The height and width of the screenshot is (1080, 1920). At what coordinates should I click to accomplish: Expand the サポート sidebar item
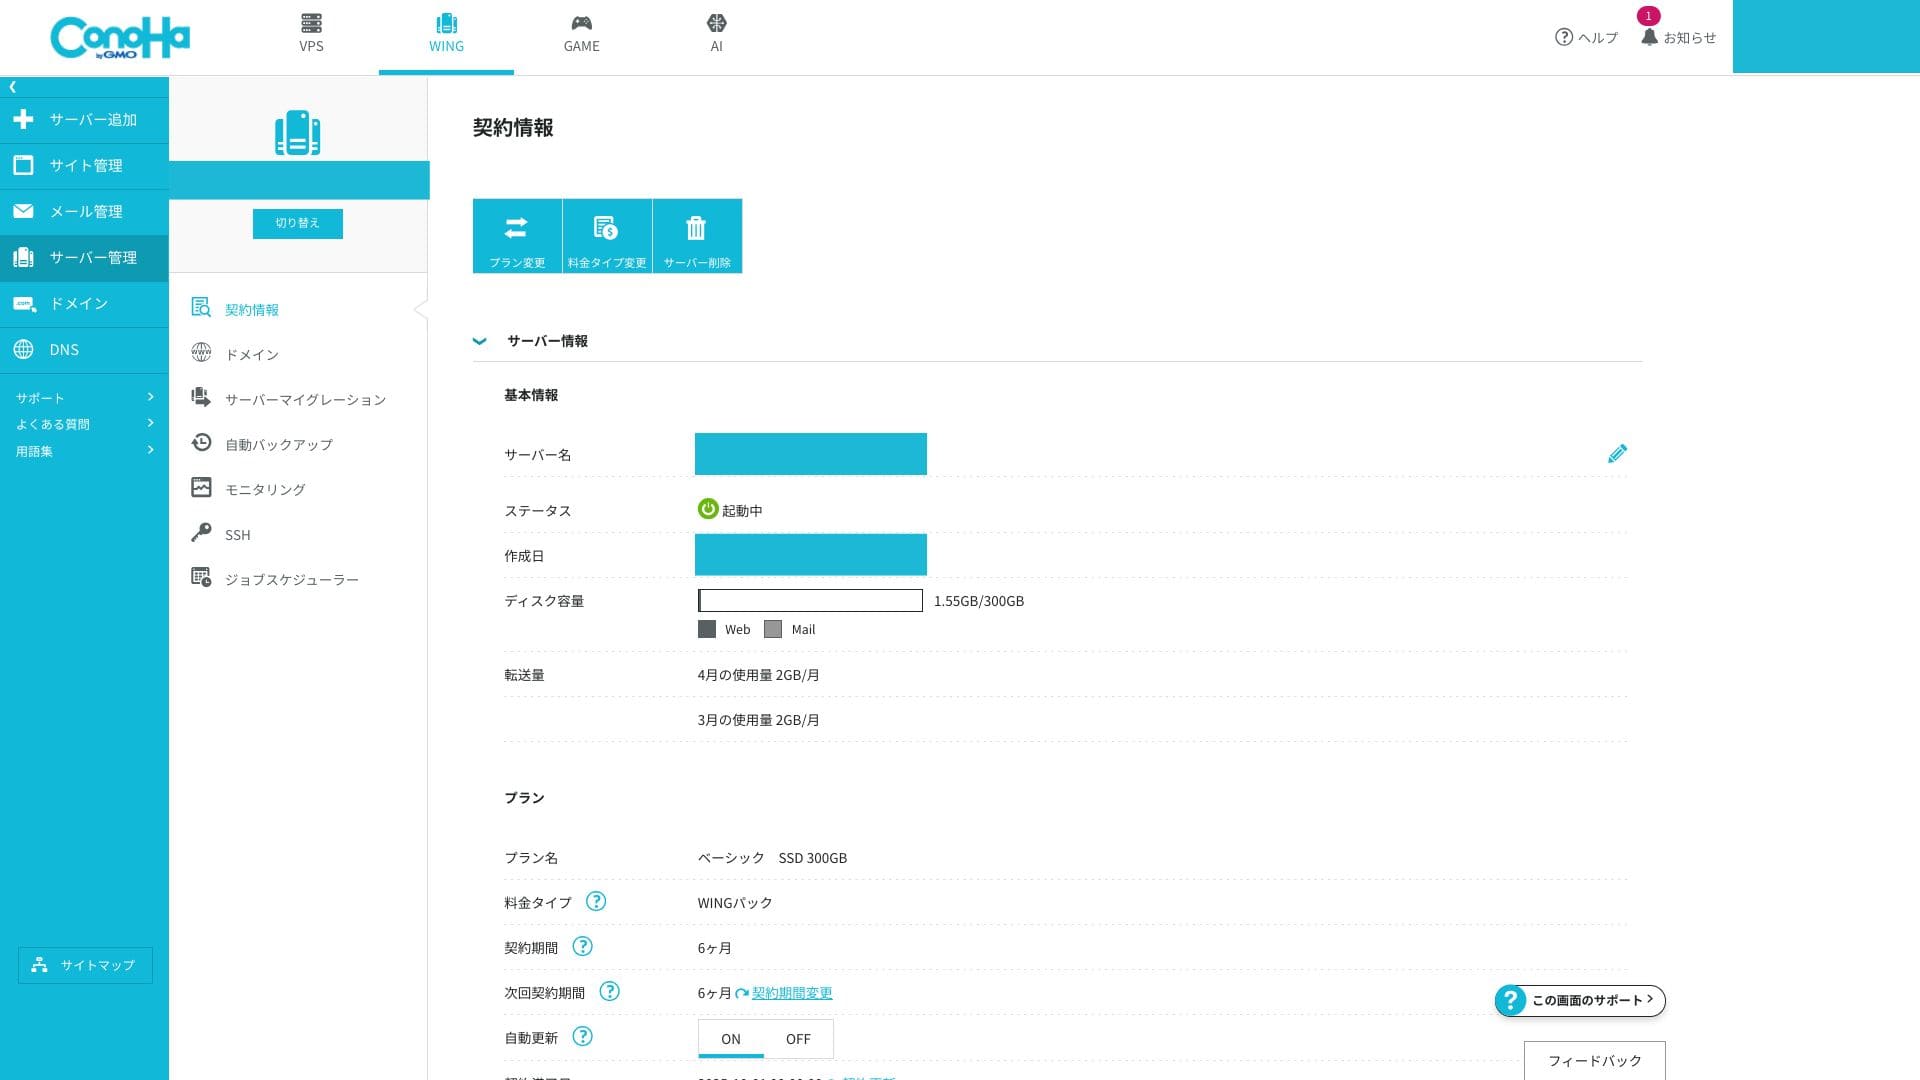(84, 397)
